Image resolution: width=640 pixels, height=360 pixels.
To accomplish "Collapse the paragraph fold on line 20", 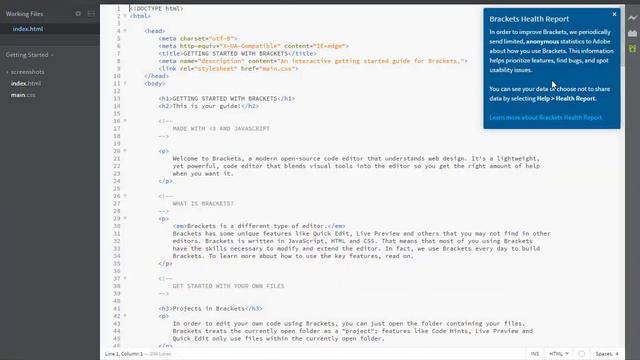I will coord(125,151).
